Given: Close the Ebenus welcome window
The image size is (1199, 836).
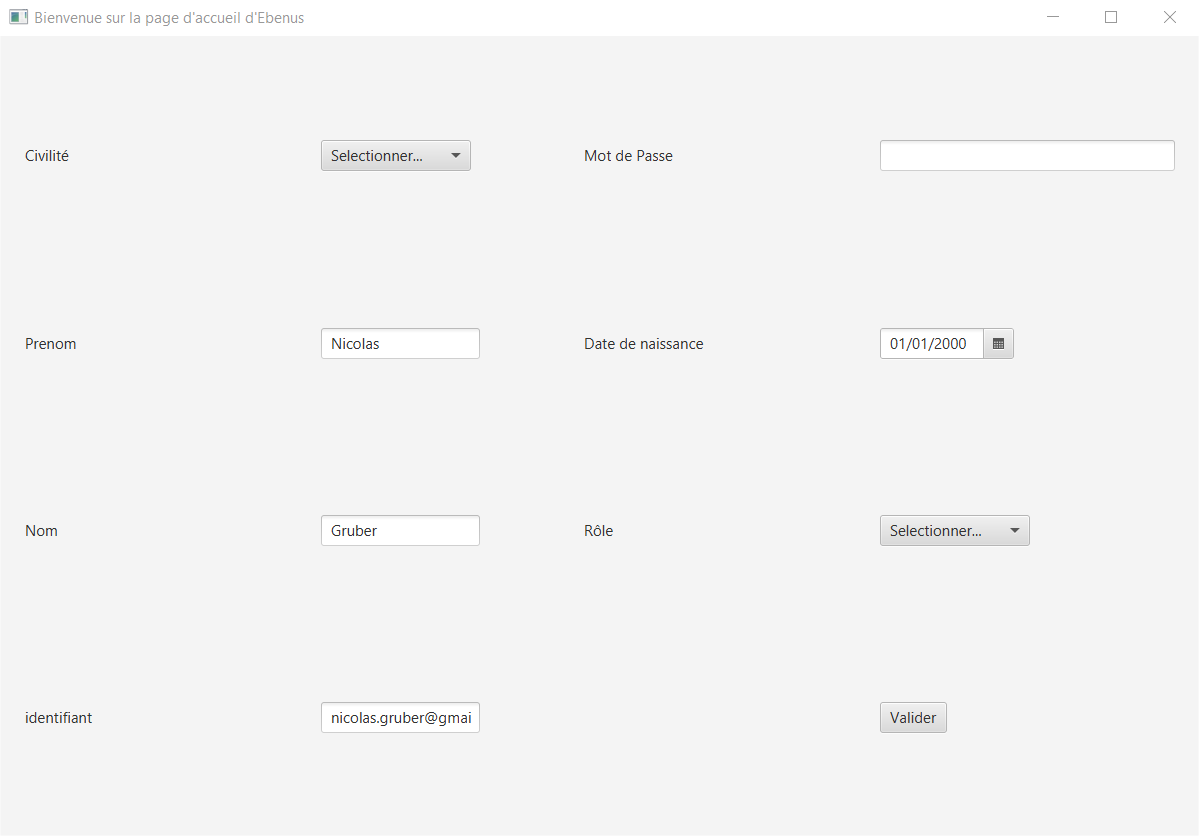Looking at the screenshot, I should (1169, 17).
